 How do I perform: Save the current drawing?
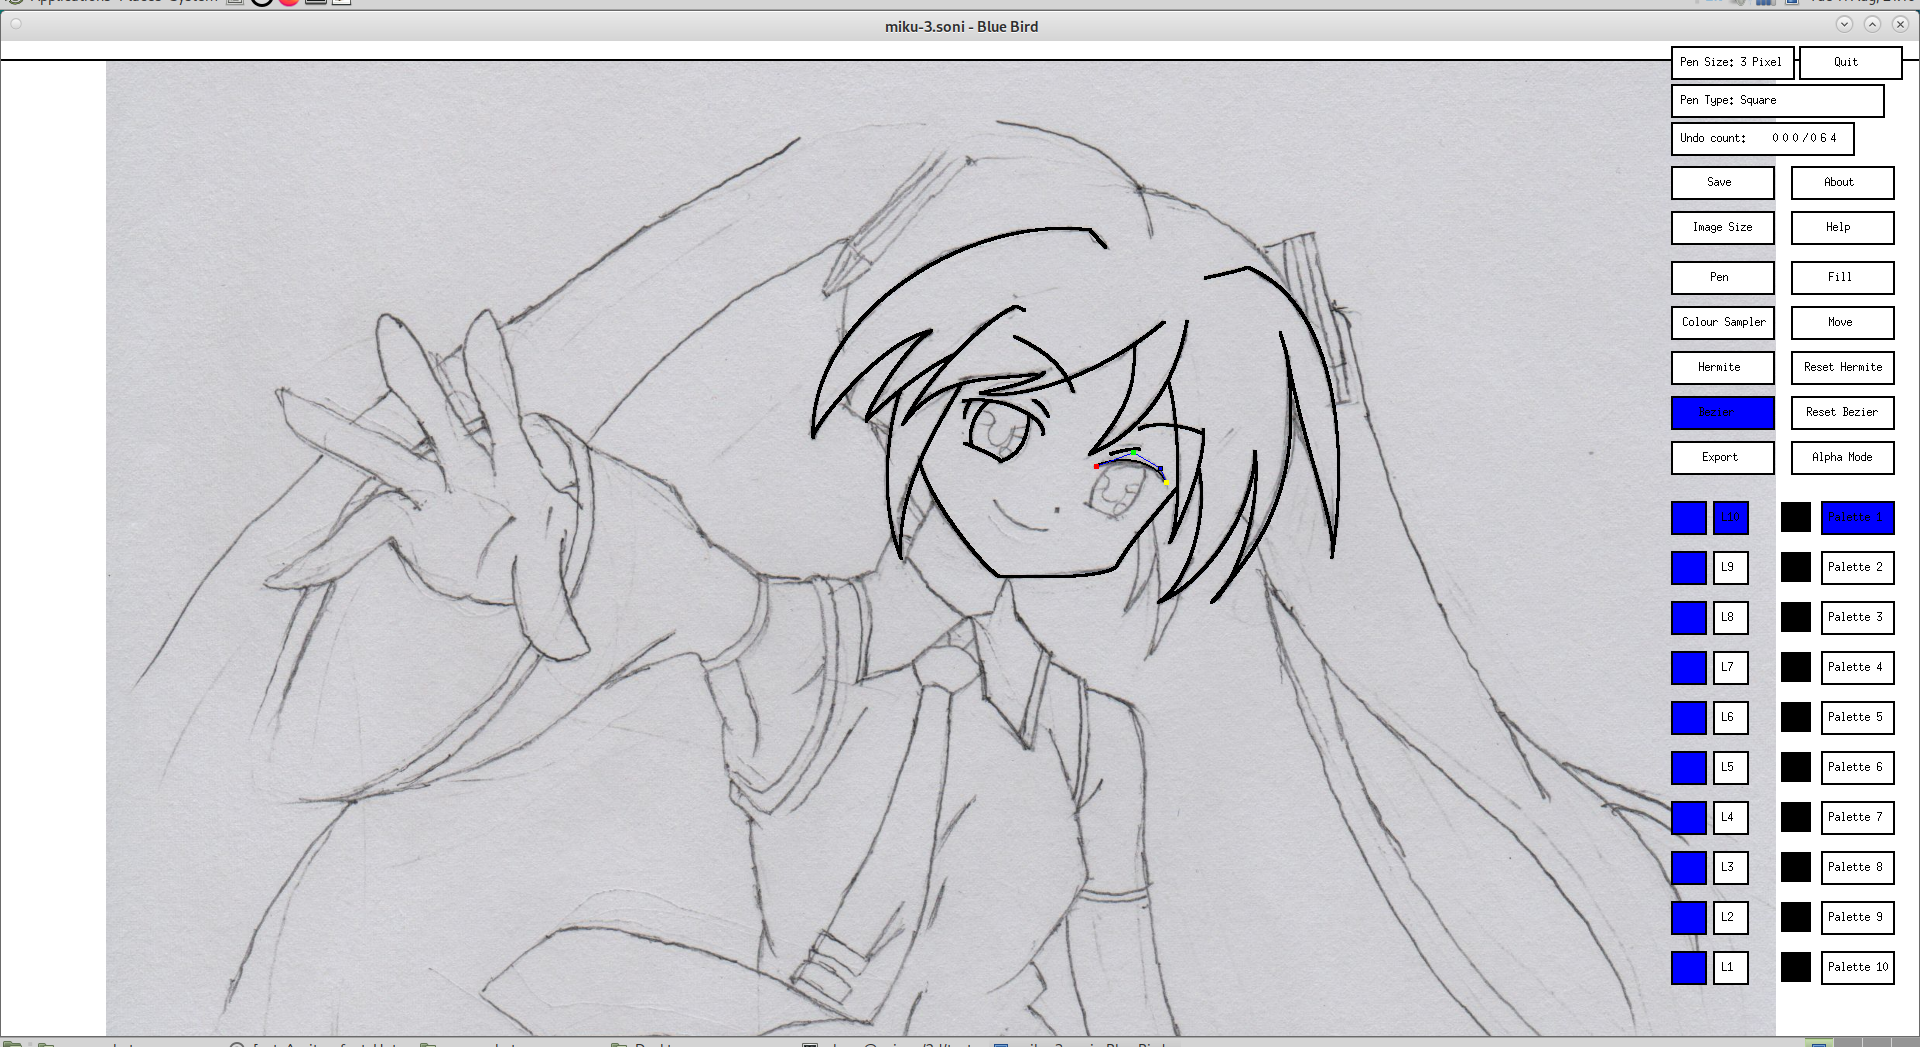pyautogui.click(x=1722, y=183)
